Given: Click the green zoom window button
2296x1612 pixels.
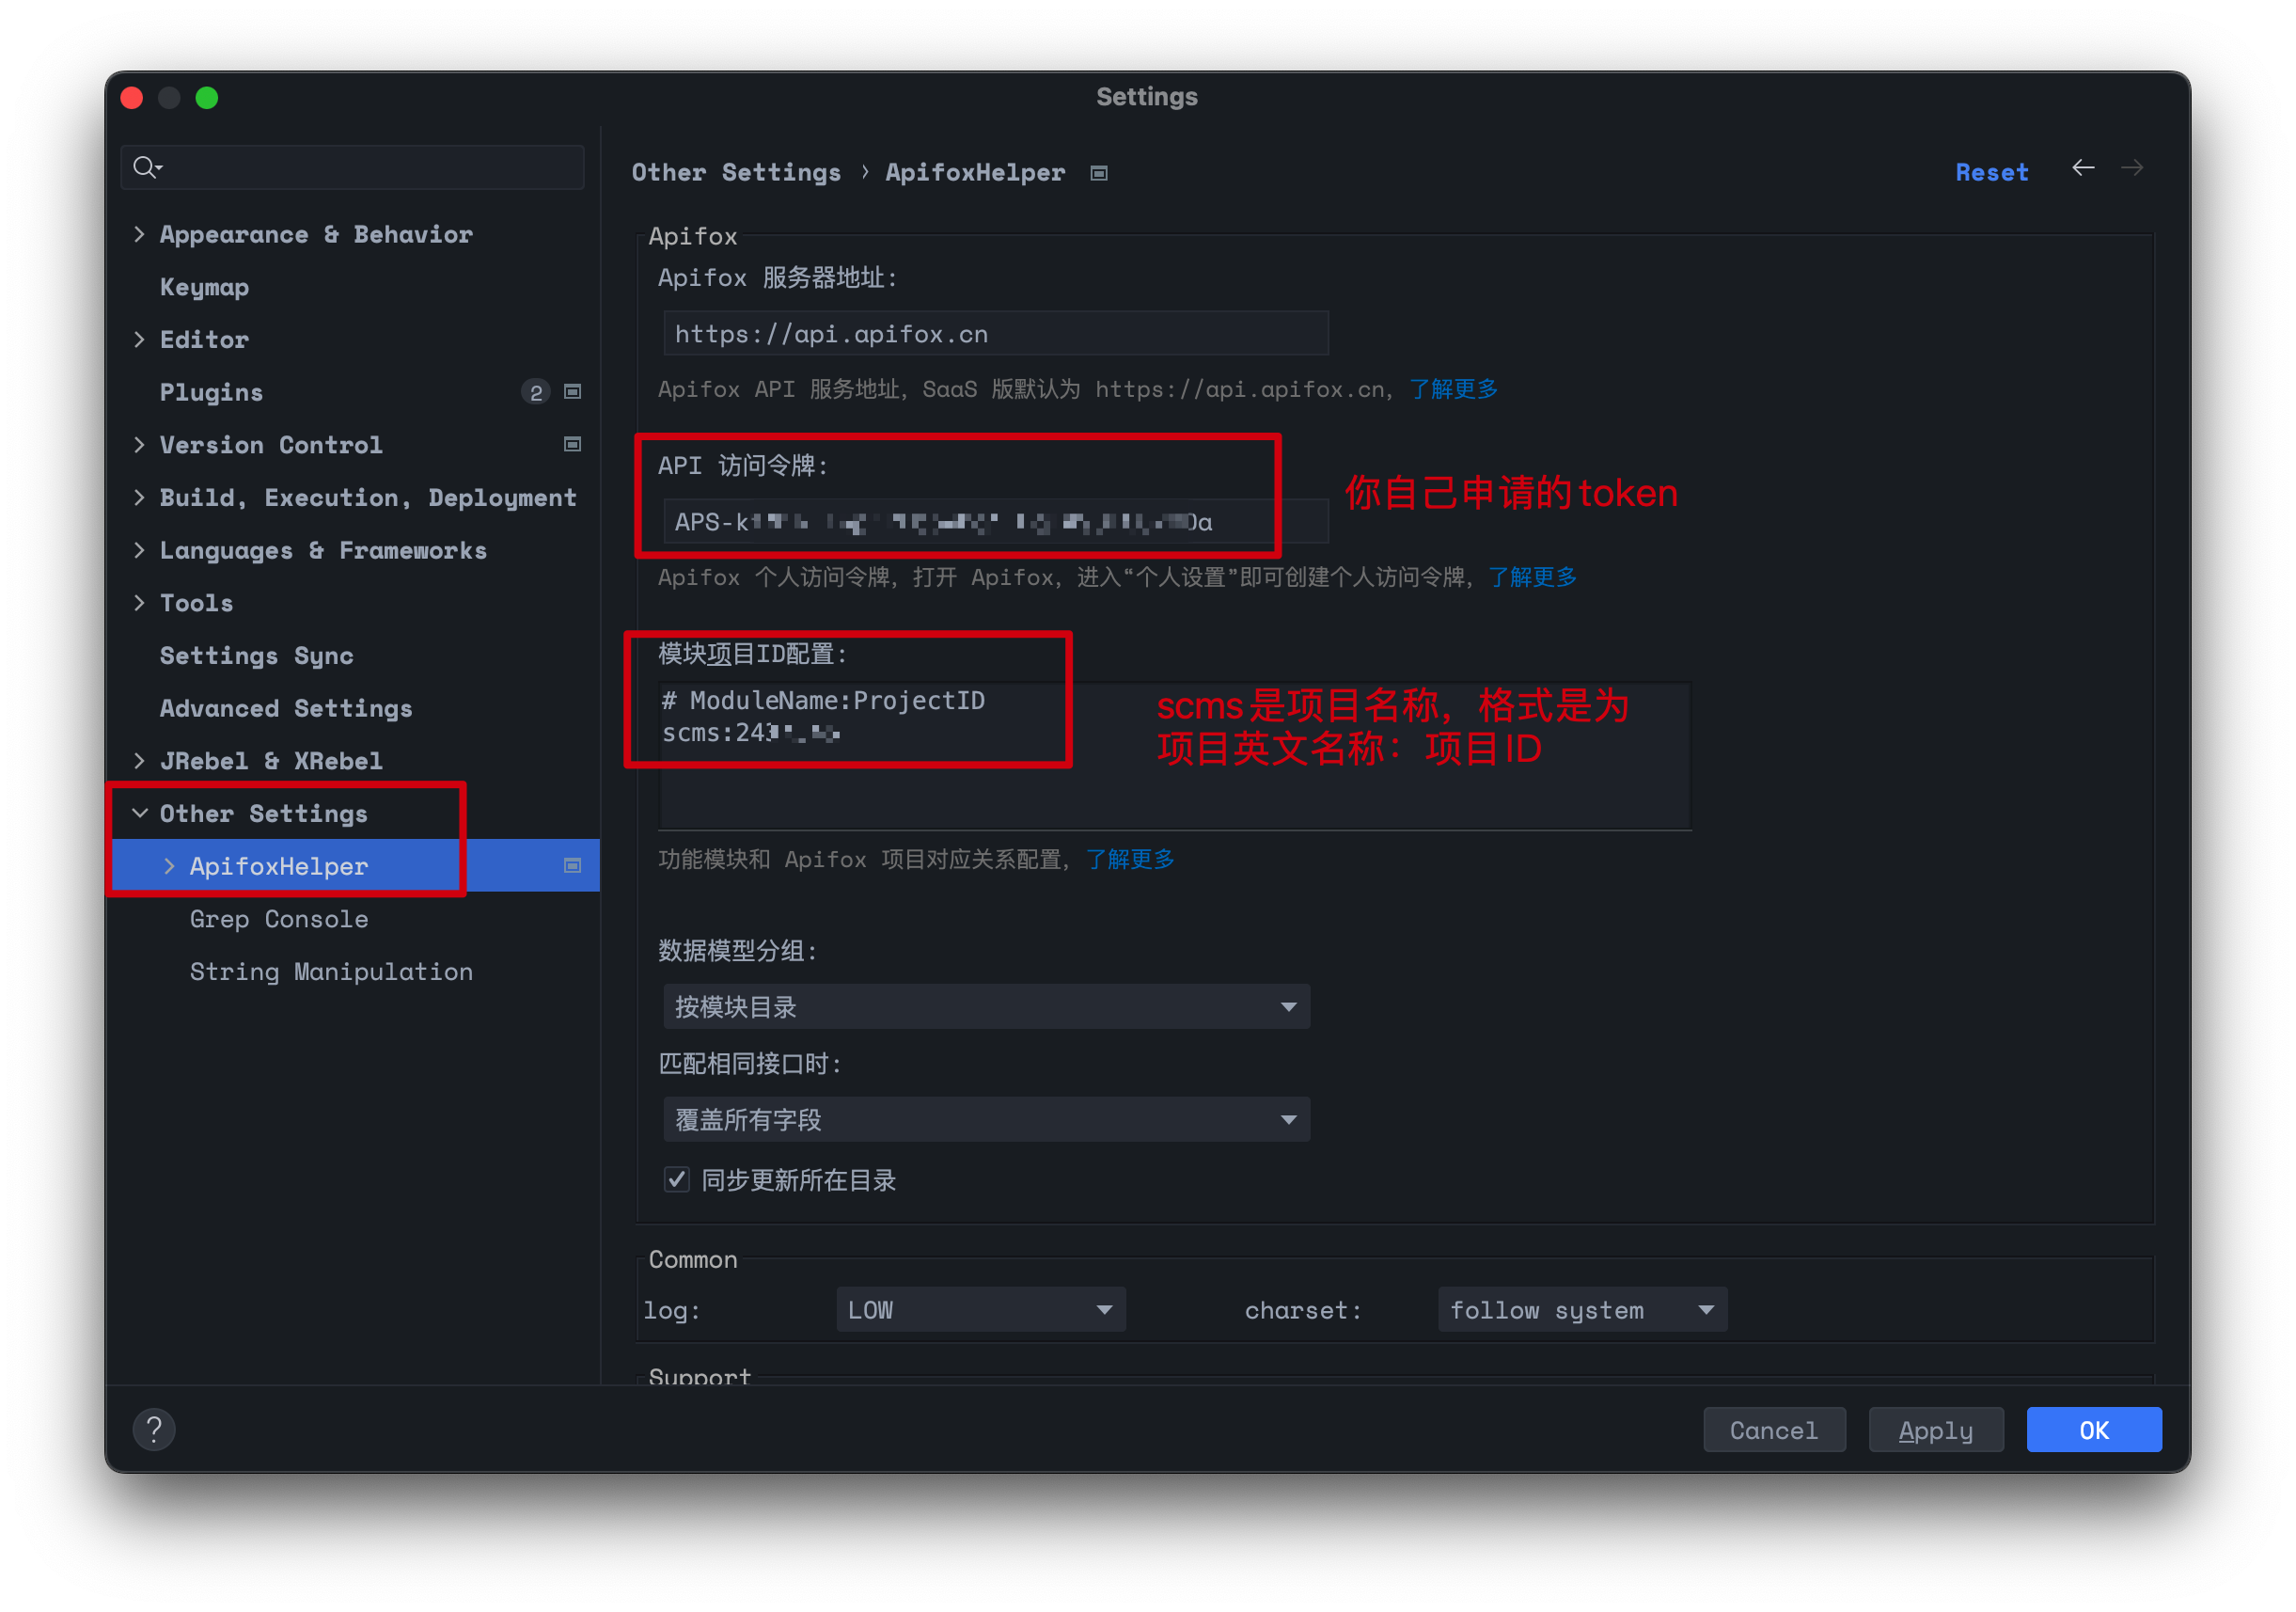Looking at the screenshot, I should tap(207, 97).
